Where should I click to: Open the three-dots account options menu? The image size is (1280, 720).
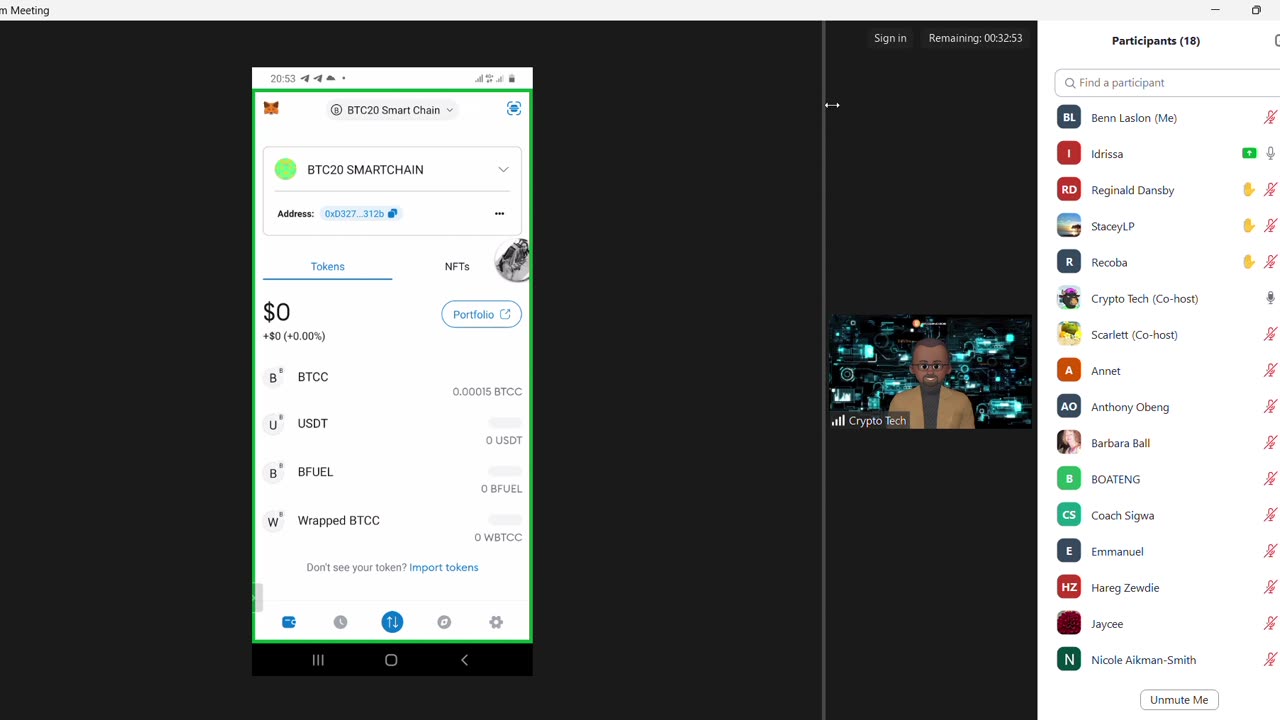(499, 213)
